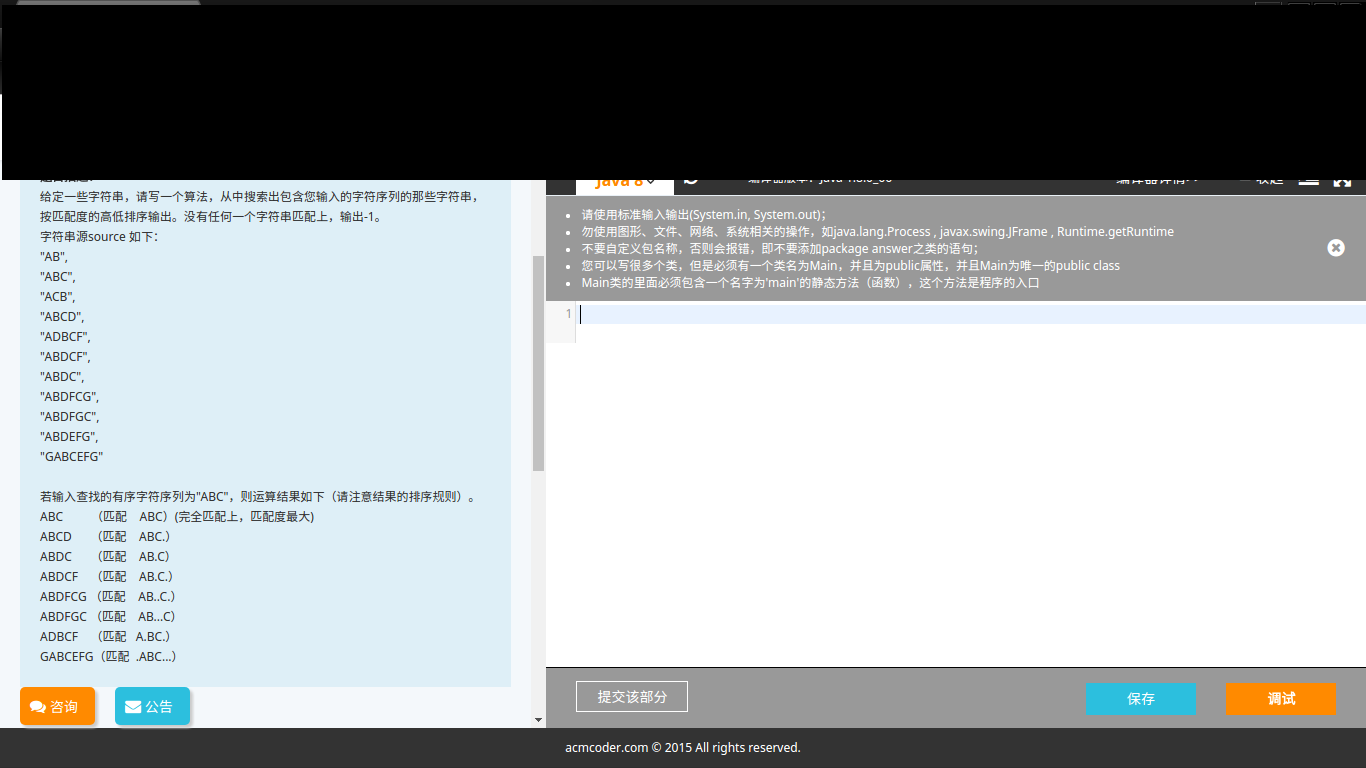Open the editor menu lines icon
Screen dimensions: 1366x768
coord(1308,182)
